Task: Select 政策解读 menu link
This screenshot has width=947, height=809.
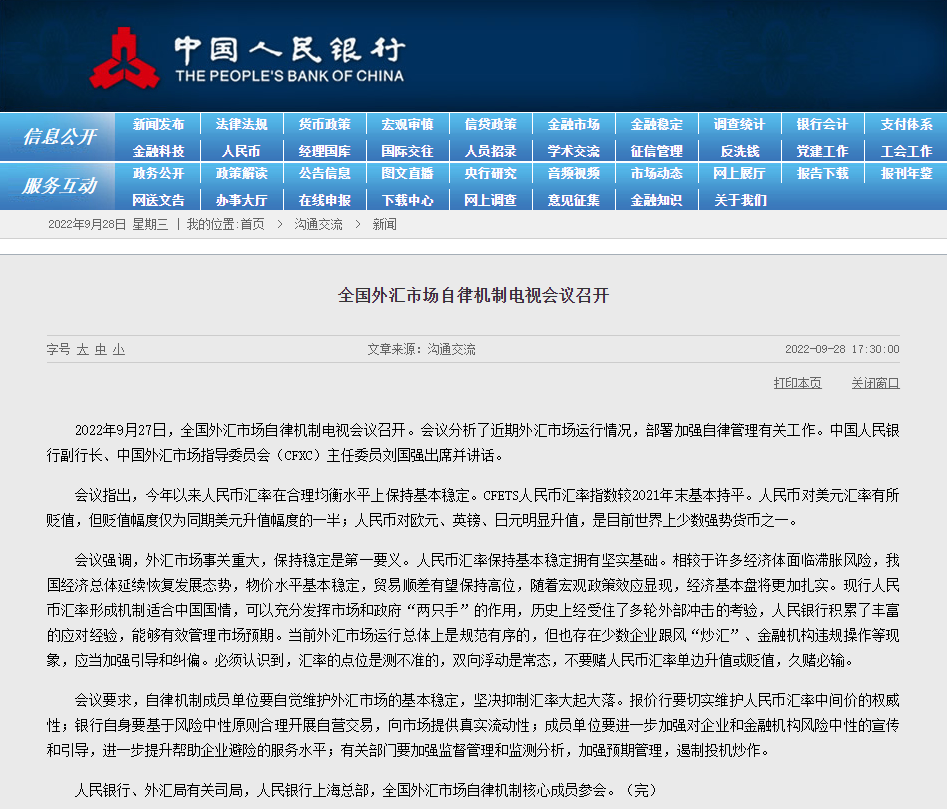Action: (242, 173)
